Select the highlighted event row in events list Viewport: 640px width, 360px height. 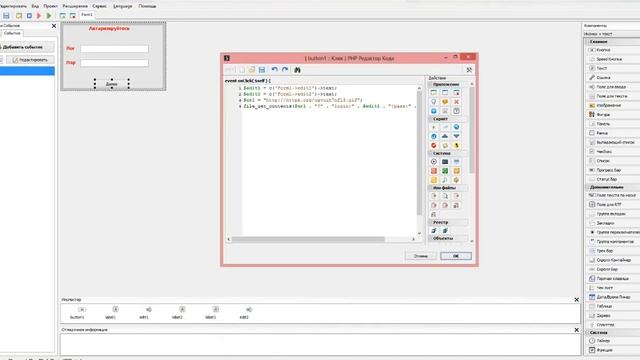tap(27, 71)
